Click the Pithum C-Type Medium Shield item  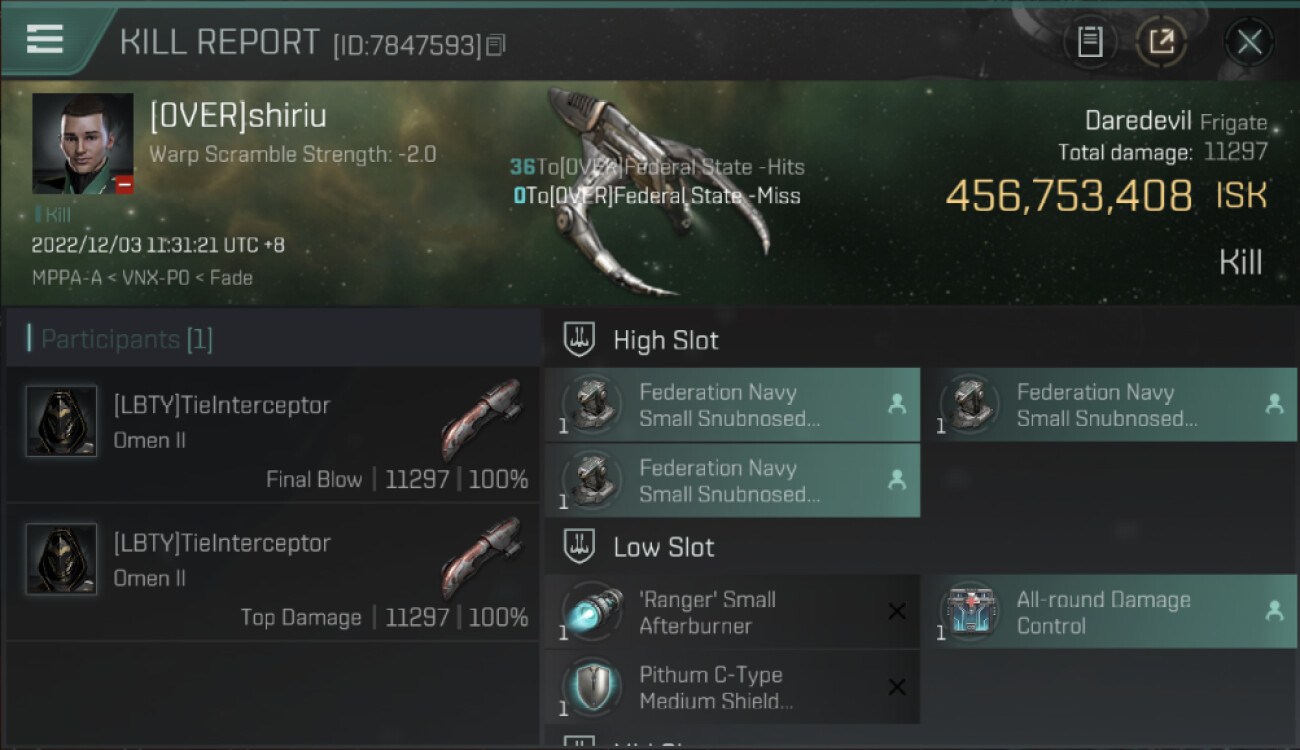(x=732, y=687)
